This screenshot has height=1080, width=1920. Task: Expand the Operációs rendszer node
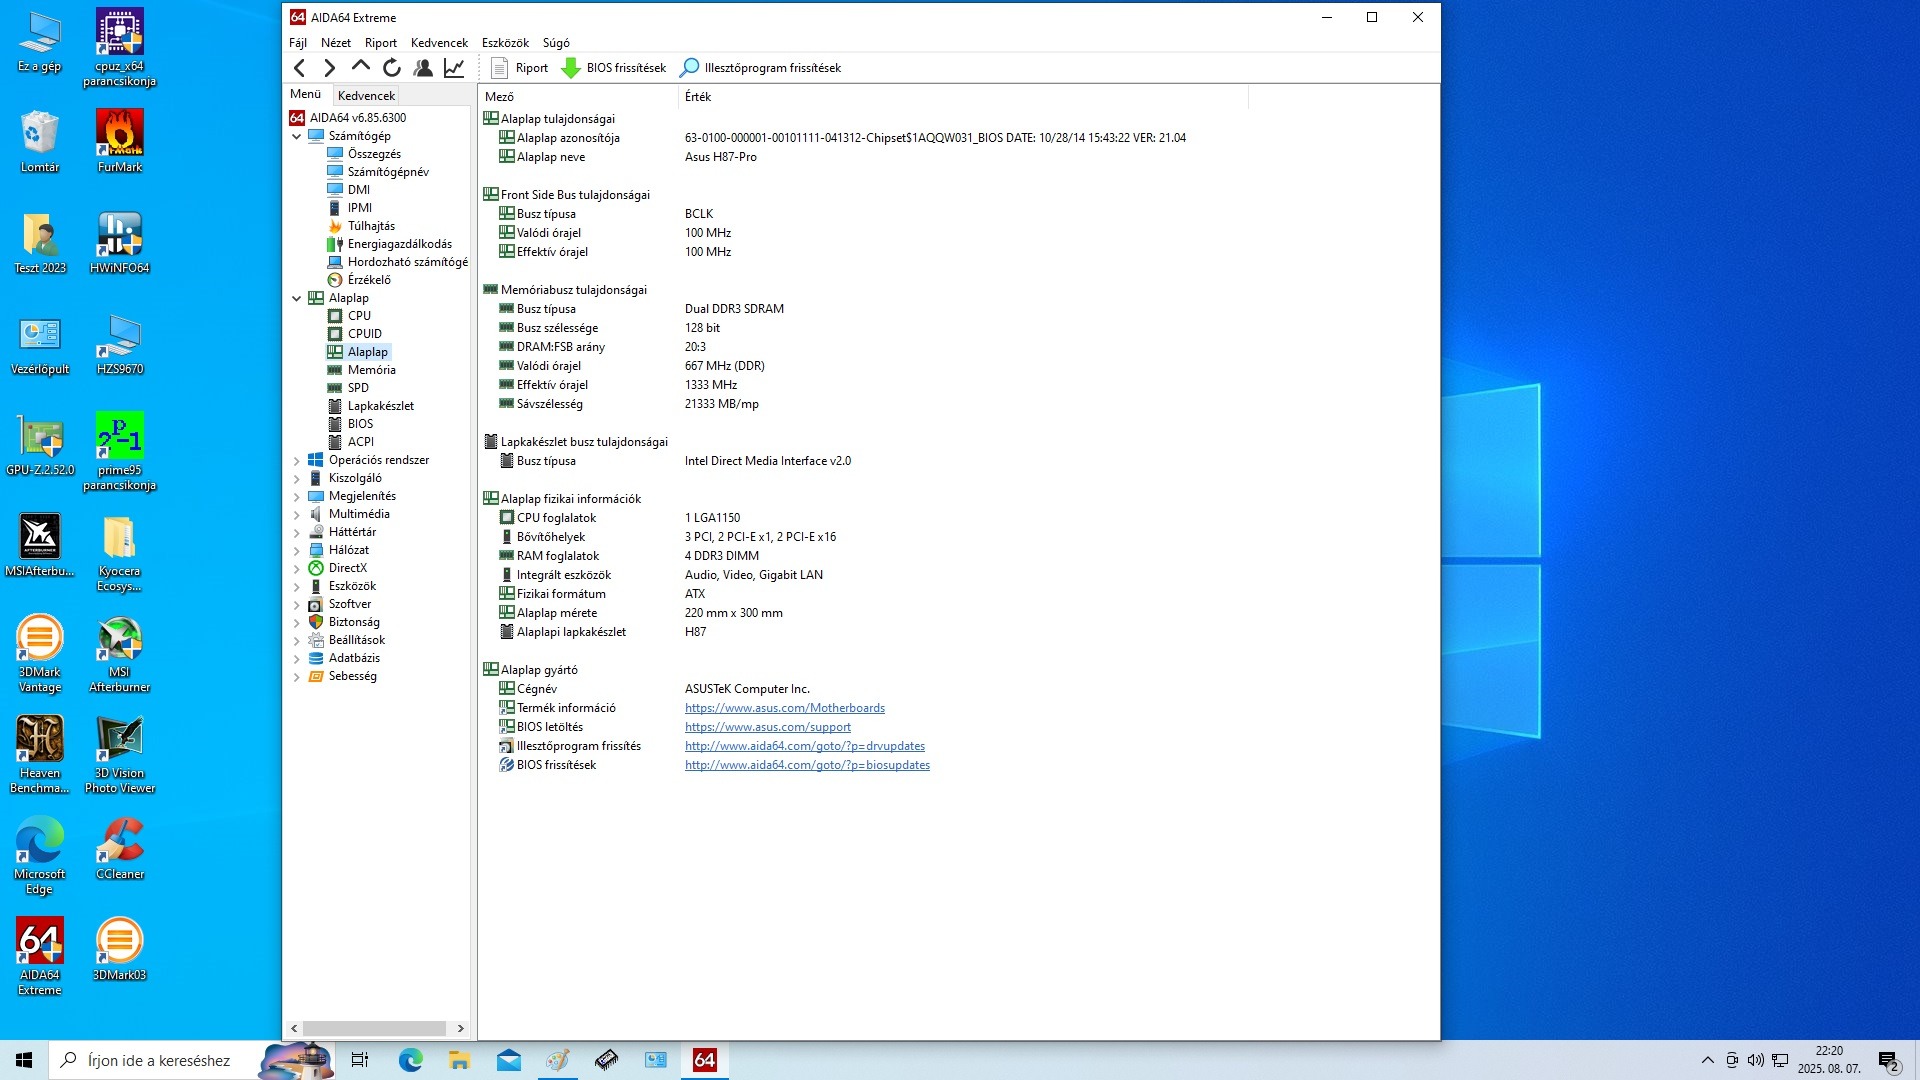click(x=297, y=461)
